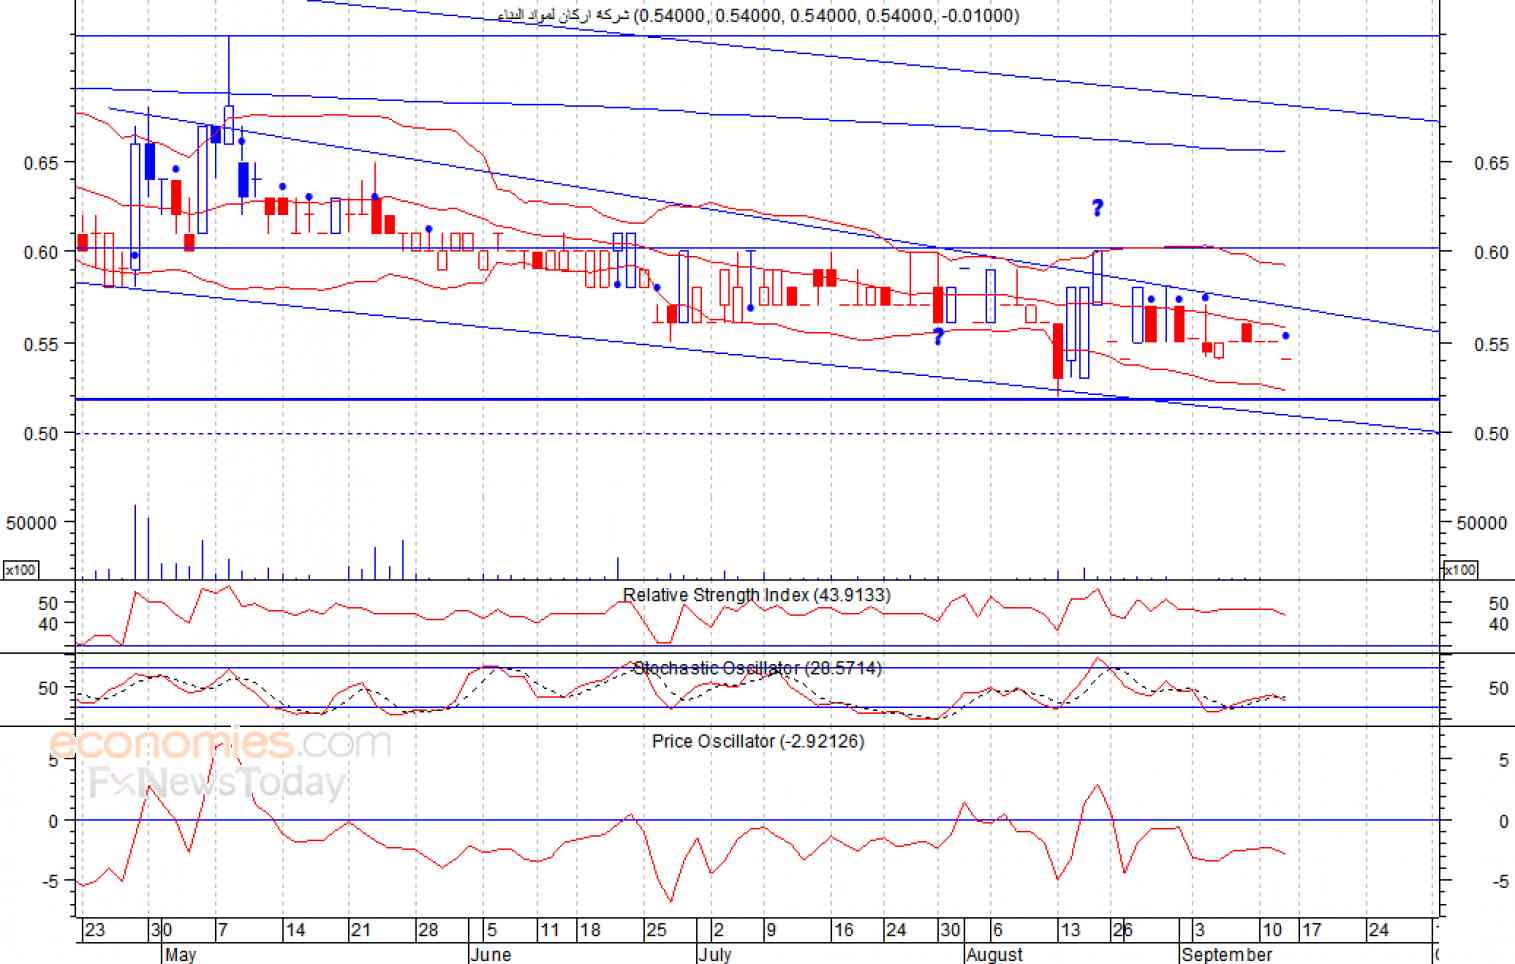1515x964 pixels.
Task: Click the July 9 date label
Action: click(x=771, y=930)
